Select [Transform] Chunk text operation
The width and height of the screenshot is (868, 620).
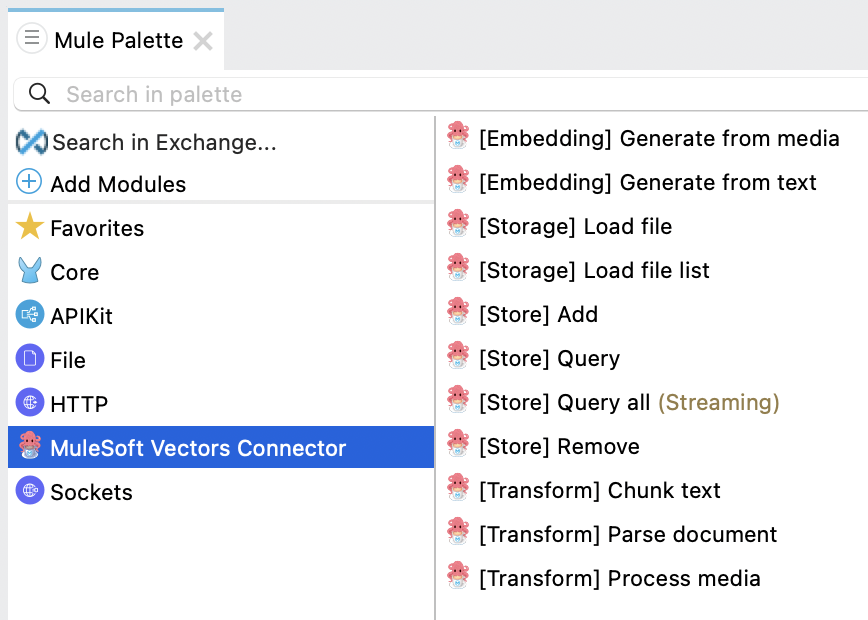pyautogui.click(x=600, y=490)
